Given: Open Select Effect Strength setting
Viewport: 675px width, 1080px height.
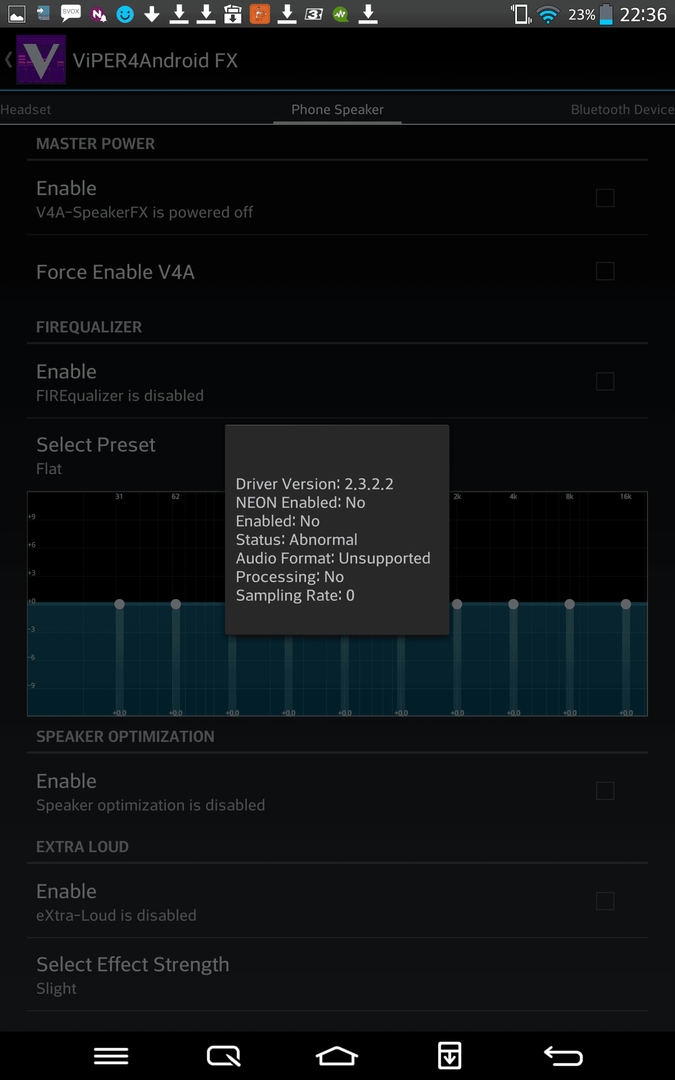Looking at the screenshot, I should click(x=133, y=975).
